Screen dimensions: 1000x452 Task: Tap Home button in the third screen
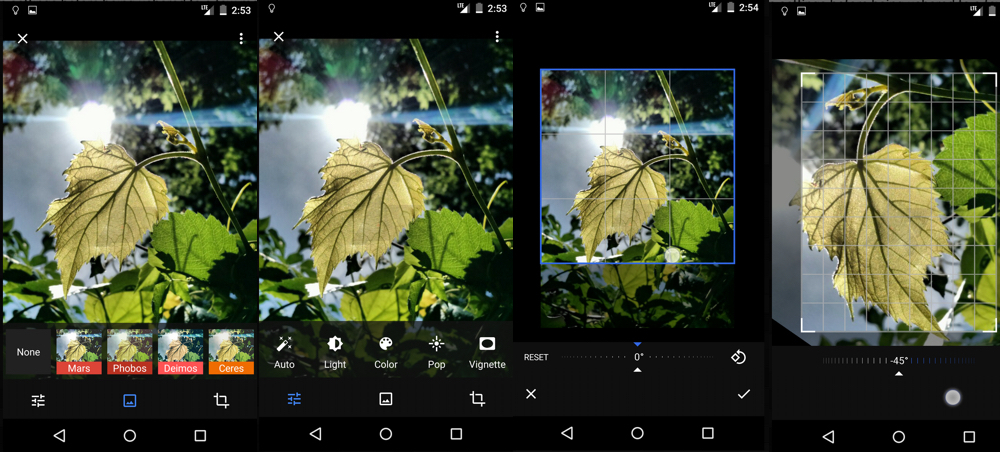[637, 434]
